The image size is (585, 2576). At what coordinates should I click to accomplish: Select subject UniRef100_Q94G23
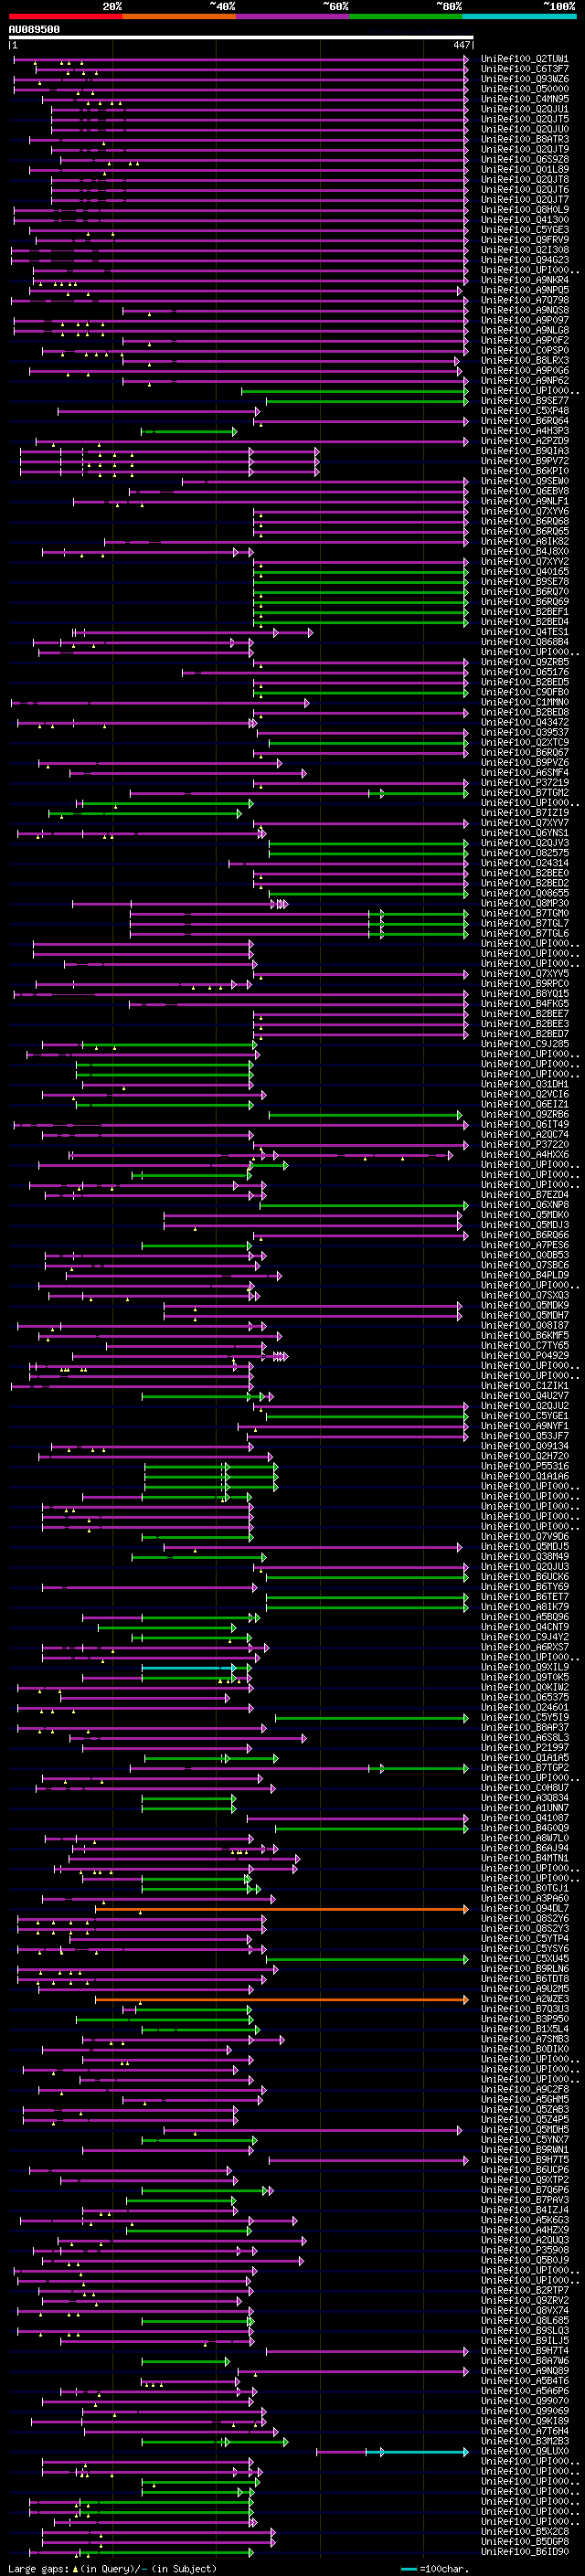click(525, 260)
